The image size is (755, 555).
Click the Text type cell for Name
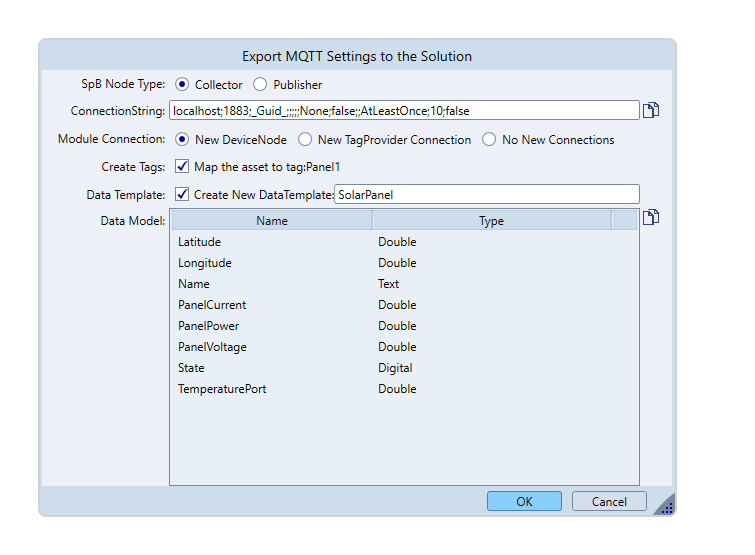coord(389,284)
